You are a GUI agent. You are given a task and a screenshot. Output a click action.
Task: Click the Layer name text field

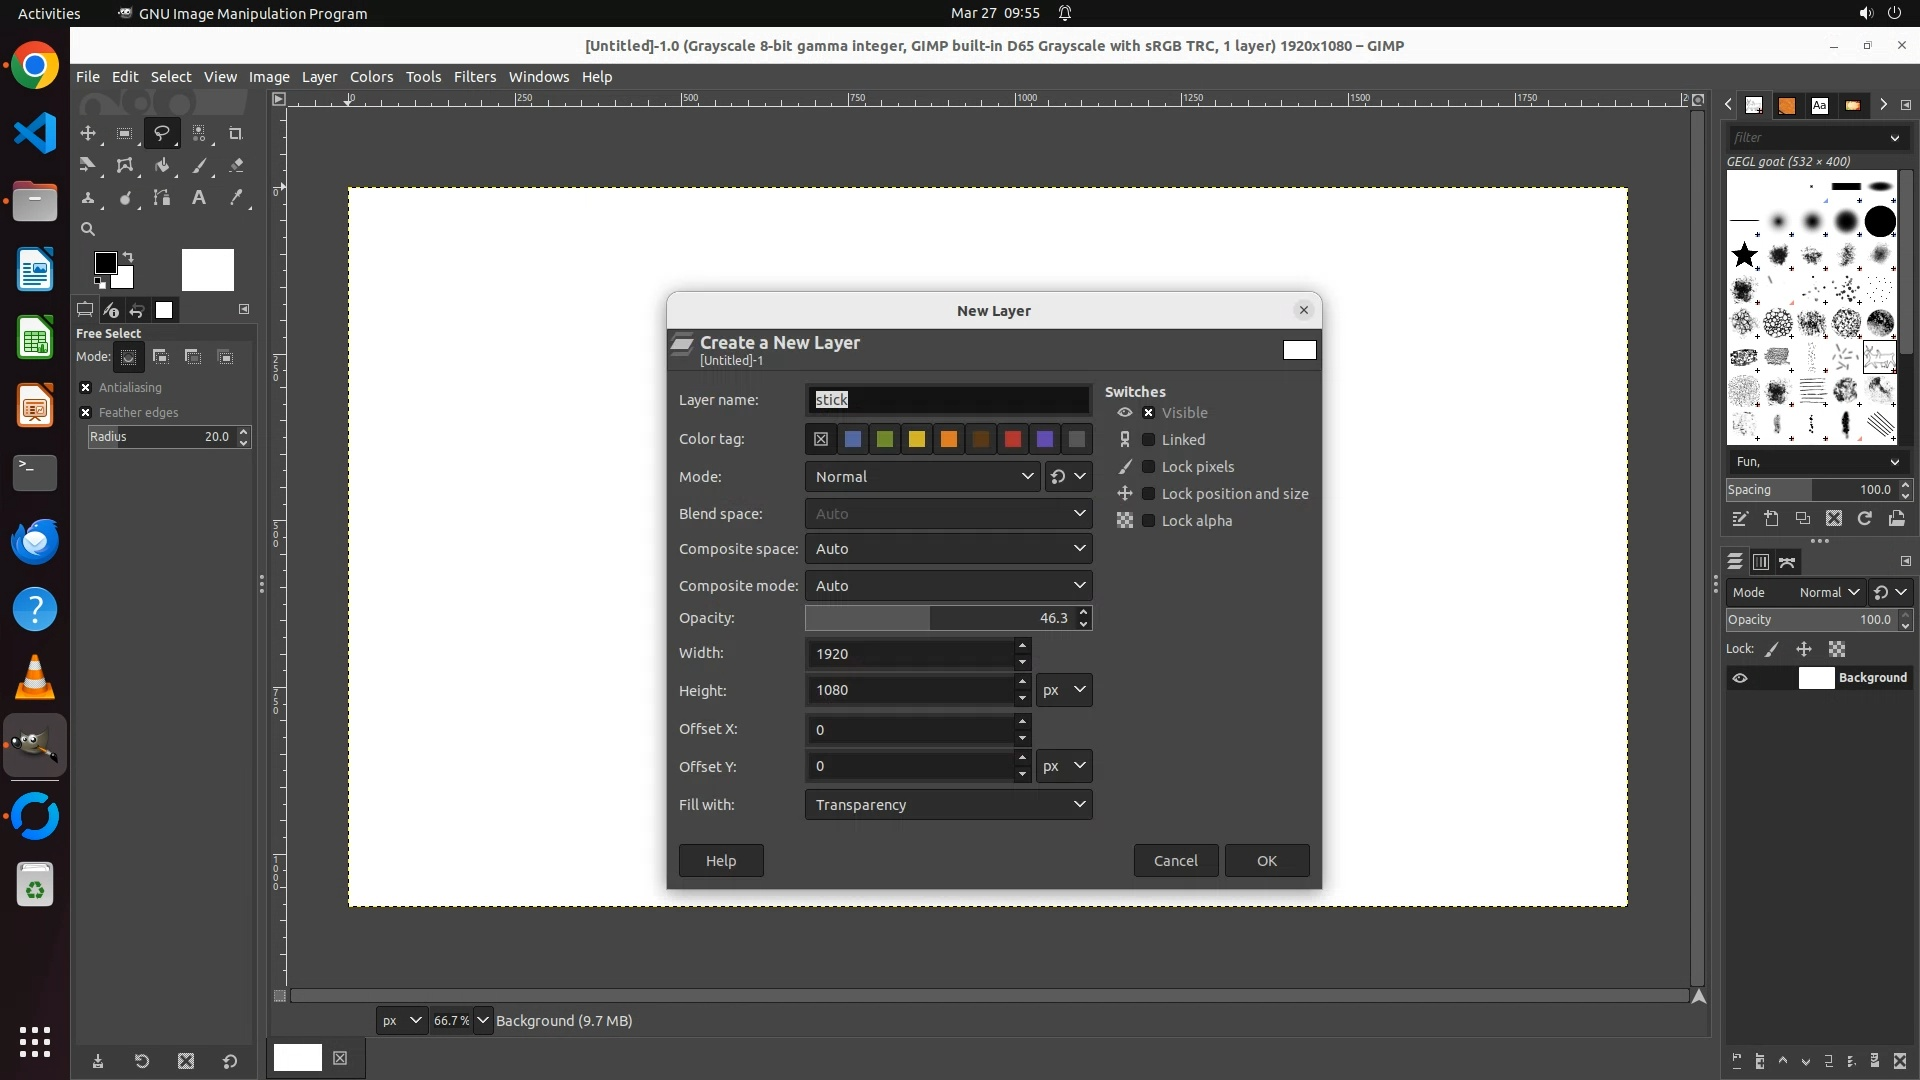tap(947, 400)
